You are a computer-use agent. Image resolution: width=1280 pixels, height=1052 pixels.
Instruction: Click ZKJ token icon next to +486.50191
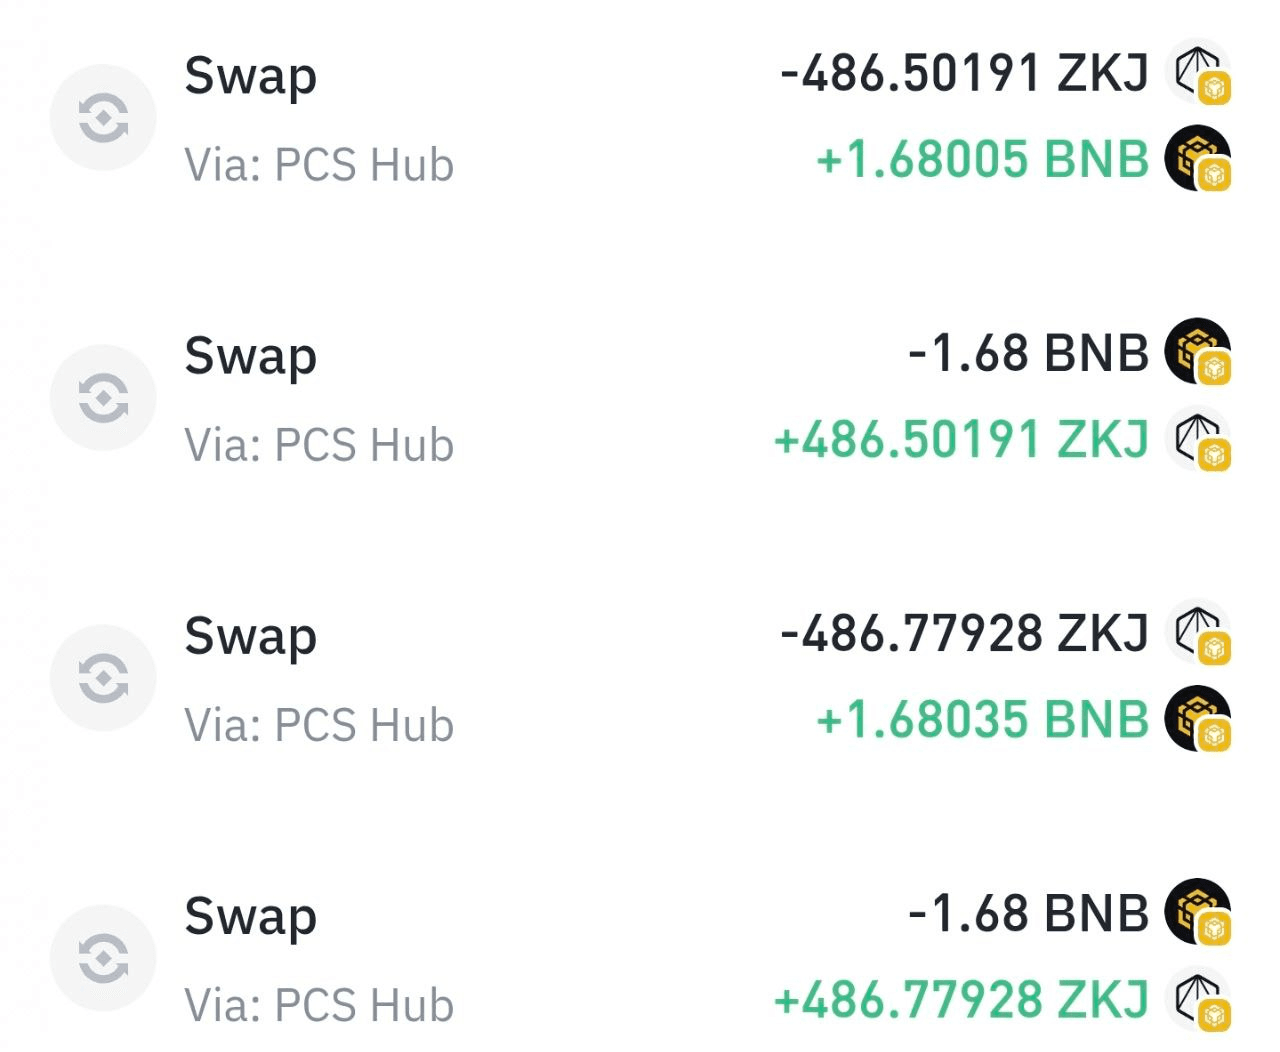pos(1198,438)
